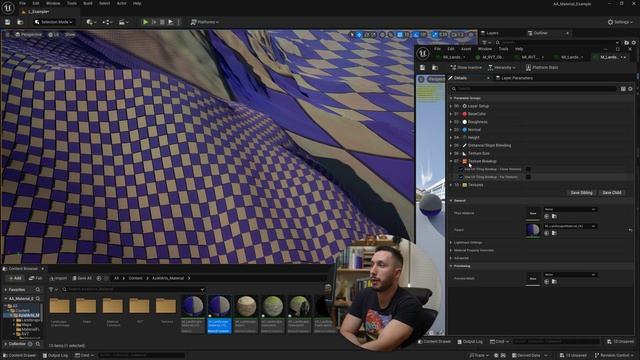Switch to the Layer Parameters tab
The image size is (640, 360).
click(514, 78)
